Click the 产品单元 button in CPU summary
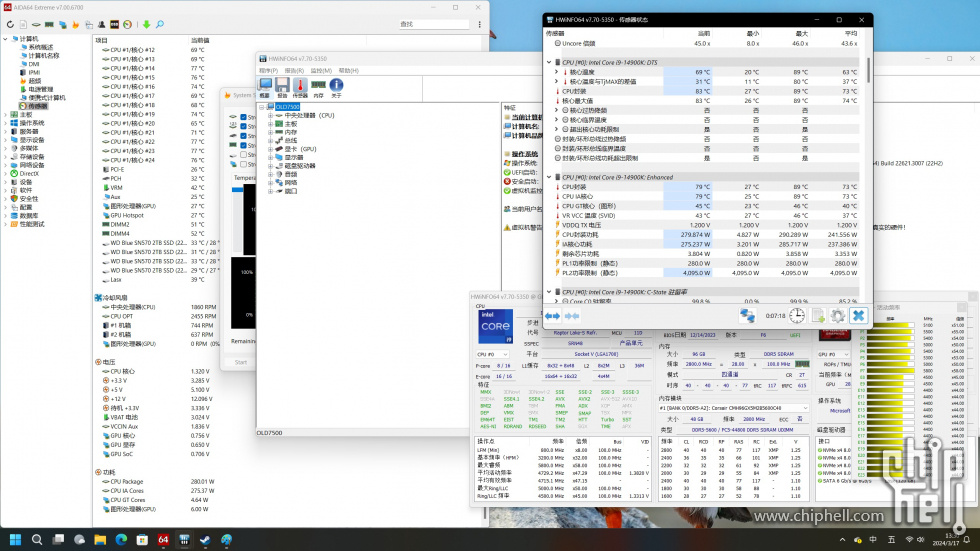This screenshot has width=980, height=551. pyautogui.click(x=631, y=343)
